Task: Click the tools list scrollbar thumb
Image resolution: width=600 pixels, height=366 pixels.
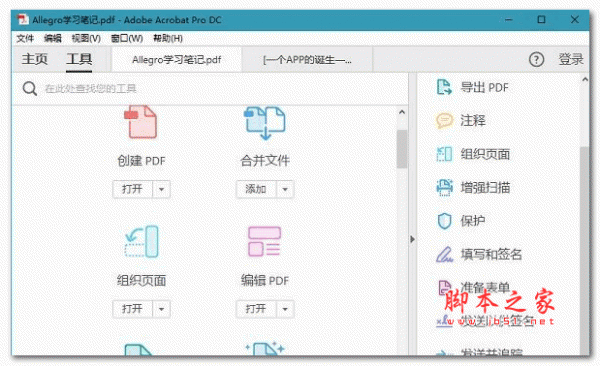Action: [x=402, y=149]
